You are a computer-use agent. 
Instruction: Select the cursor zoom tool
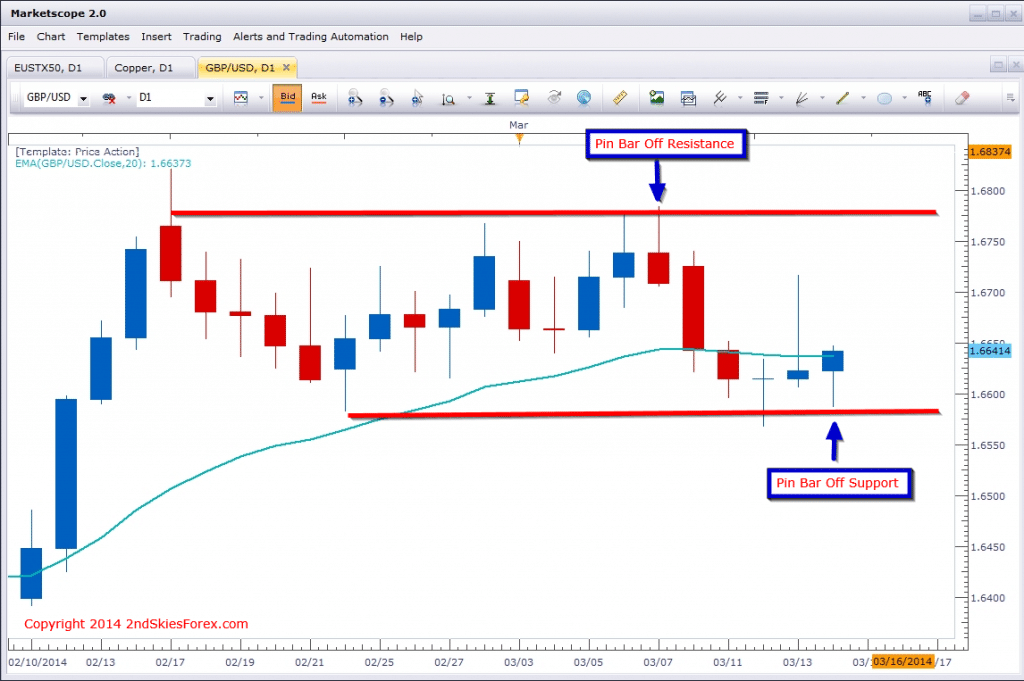(x=417, y=98)
